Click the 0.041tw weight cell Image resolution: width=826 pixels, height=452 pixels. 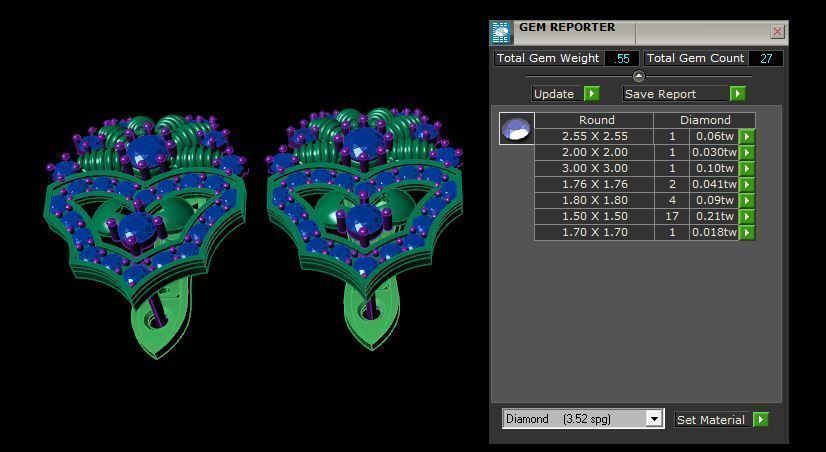coord(714,184)
